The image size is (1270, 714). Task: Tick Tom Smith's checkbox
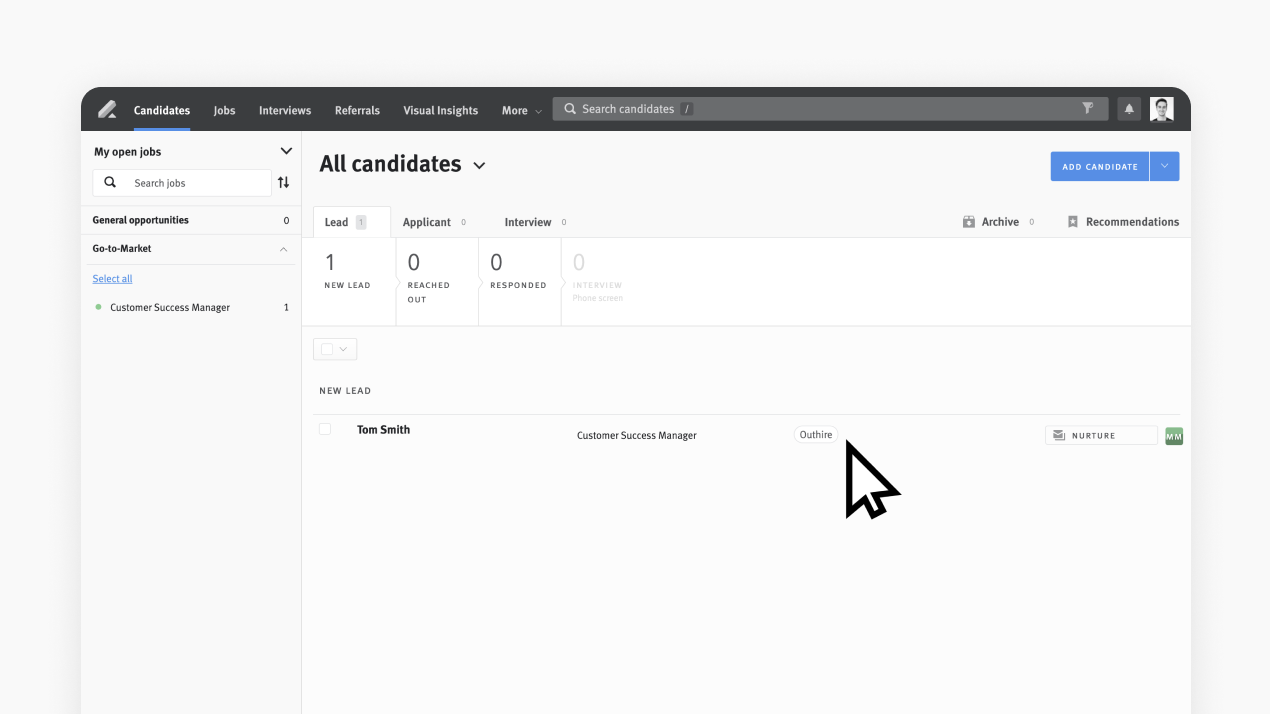325,429
